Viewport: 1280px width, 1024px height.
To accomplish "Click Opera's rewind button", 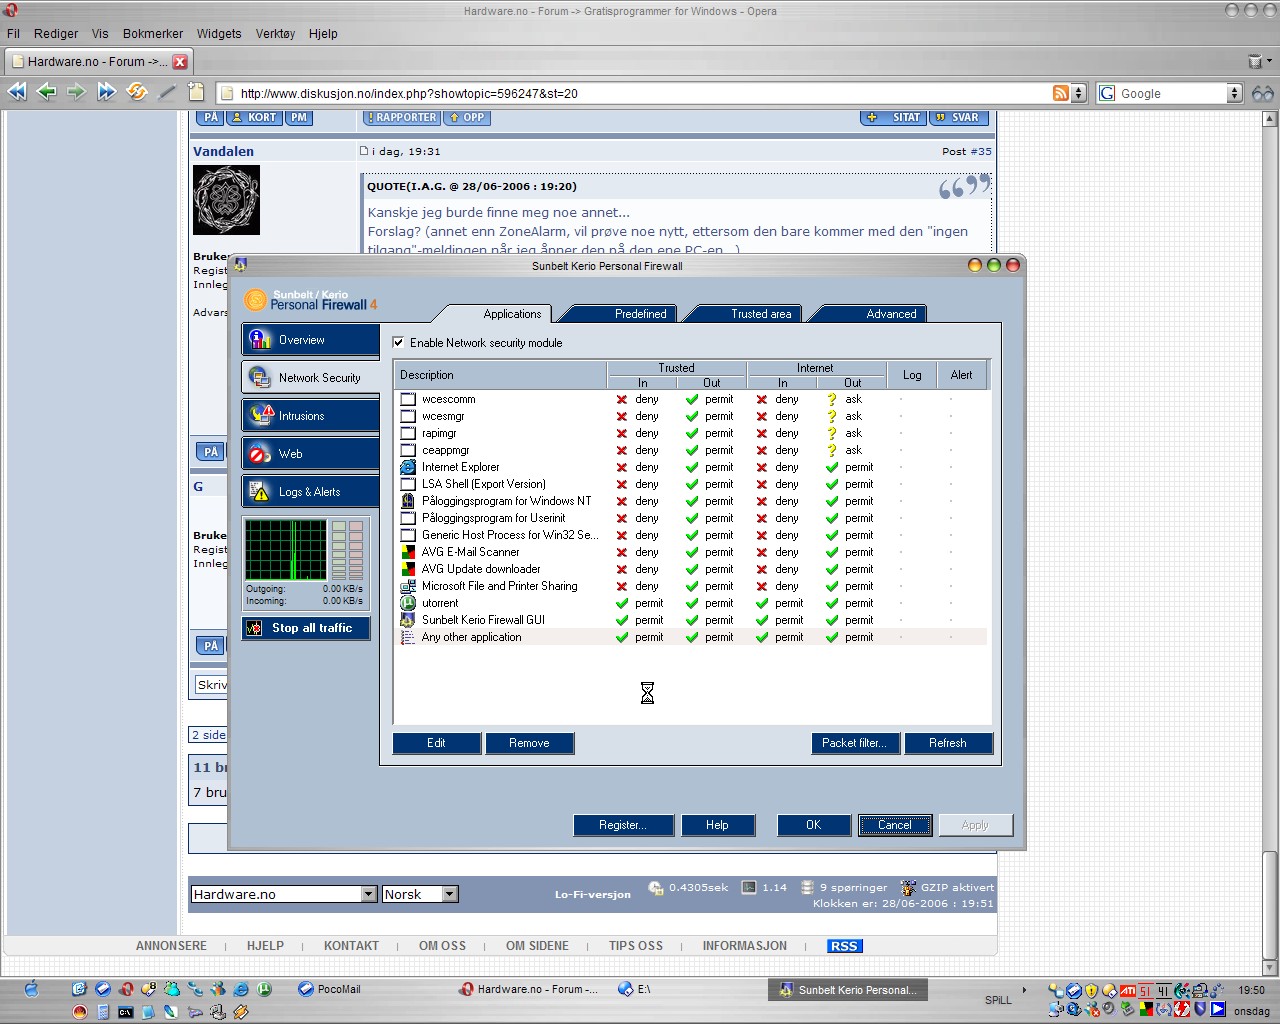I will [16, 92].
